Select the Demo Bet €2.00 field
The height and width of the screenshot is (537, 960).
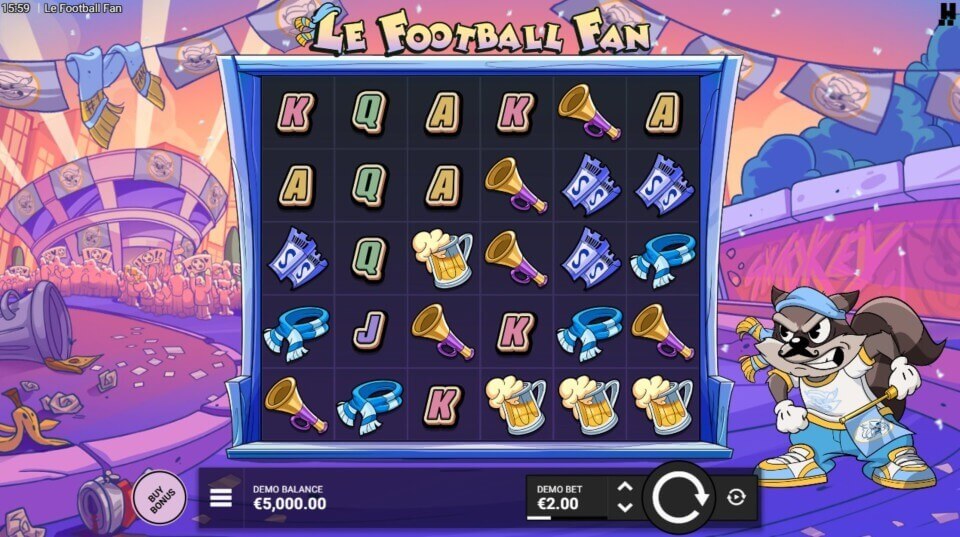click(x=566, y=497)
